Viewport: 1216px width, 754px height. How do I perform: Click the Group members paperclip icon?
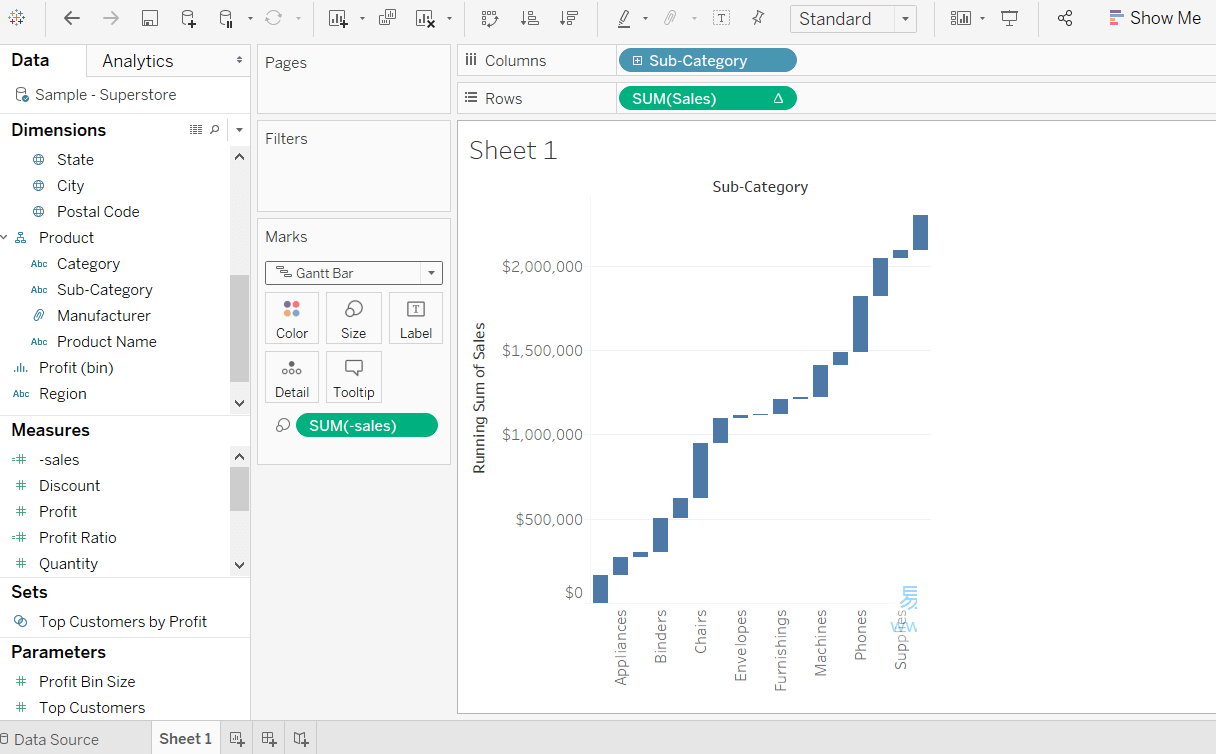coord(671,18)
